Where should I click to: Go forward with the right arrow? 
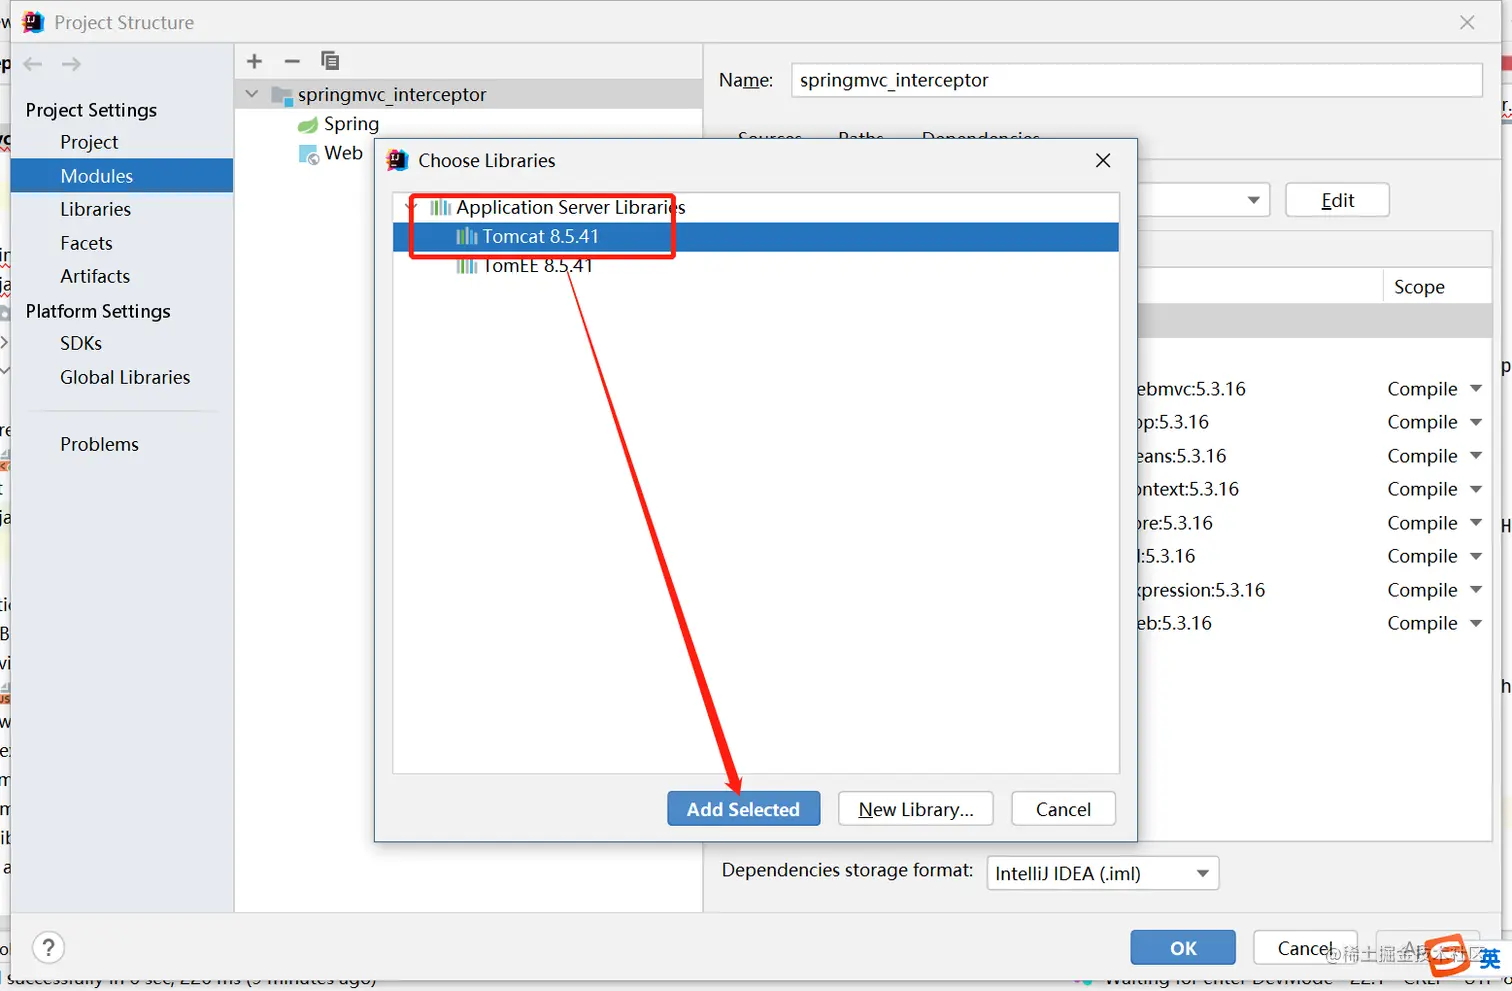pyautogui.click(x=71, y=64)
